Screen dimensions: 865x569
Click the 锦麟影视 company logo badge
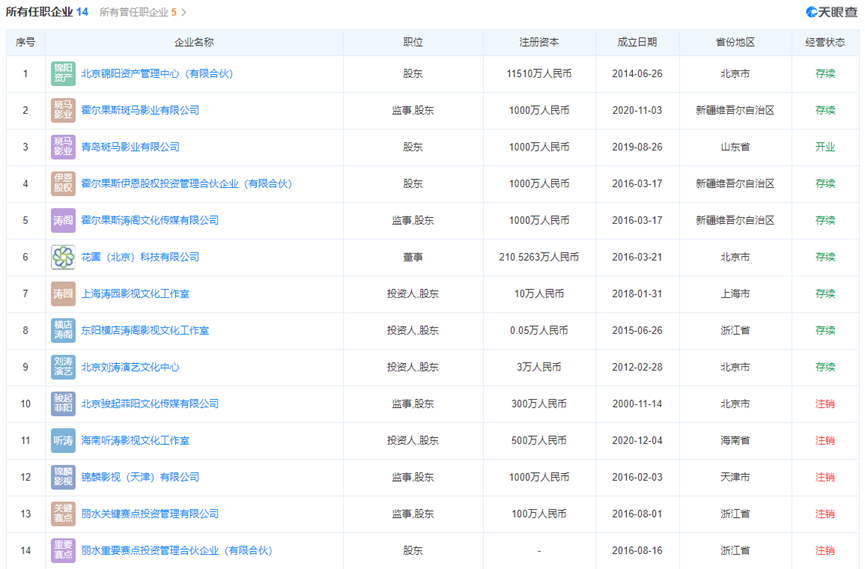(x=63, y=477)
